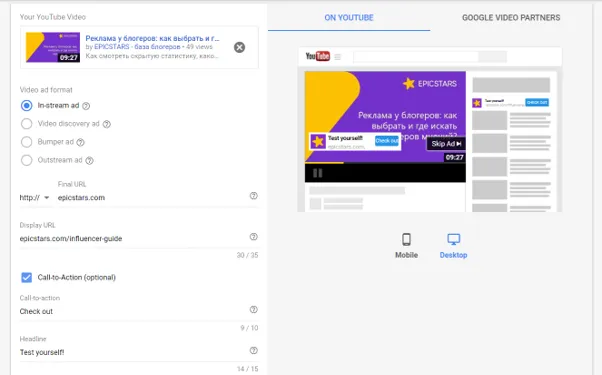
Task: Pause the preview video
Action: click(318, 173)
